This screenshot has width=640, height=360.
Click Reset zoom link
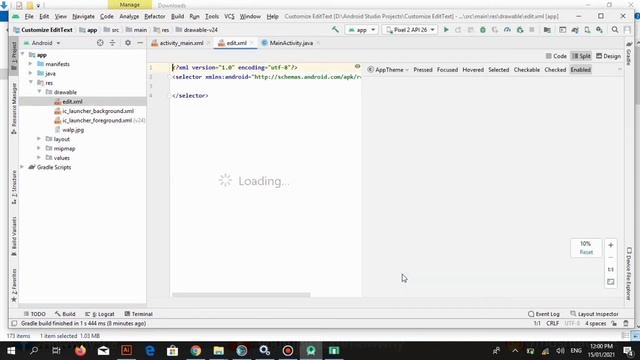586,252
